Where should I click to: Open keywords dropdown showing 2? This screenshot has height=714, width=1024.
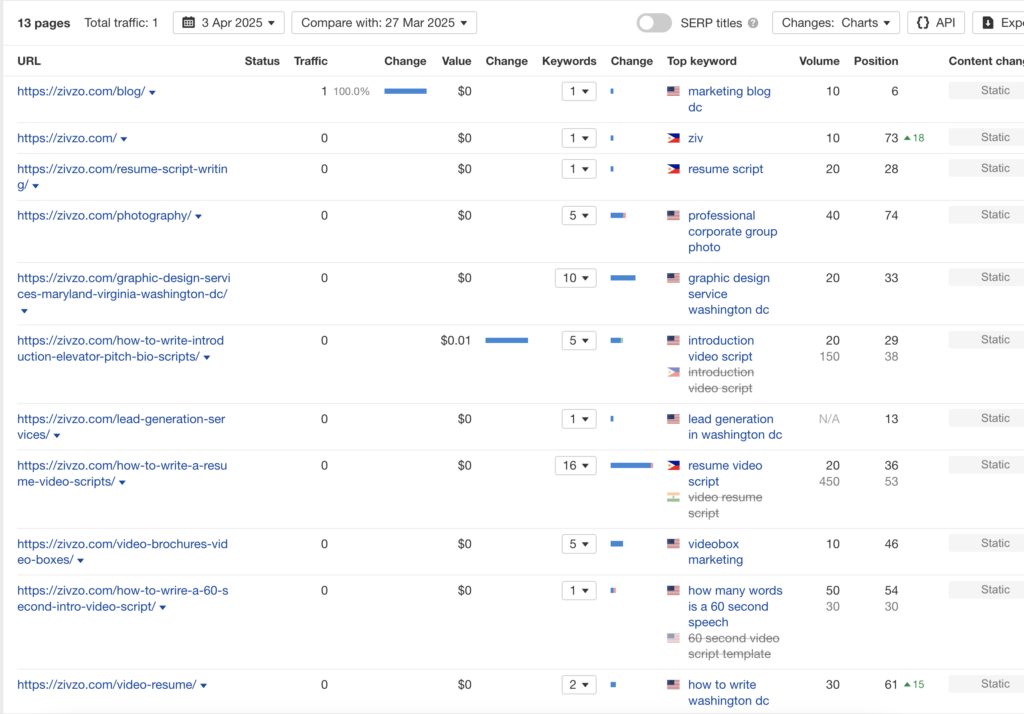579,685
